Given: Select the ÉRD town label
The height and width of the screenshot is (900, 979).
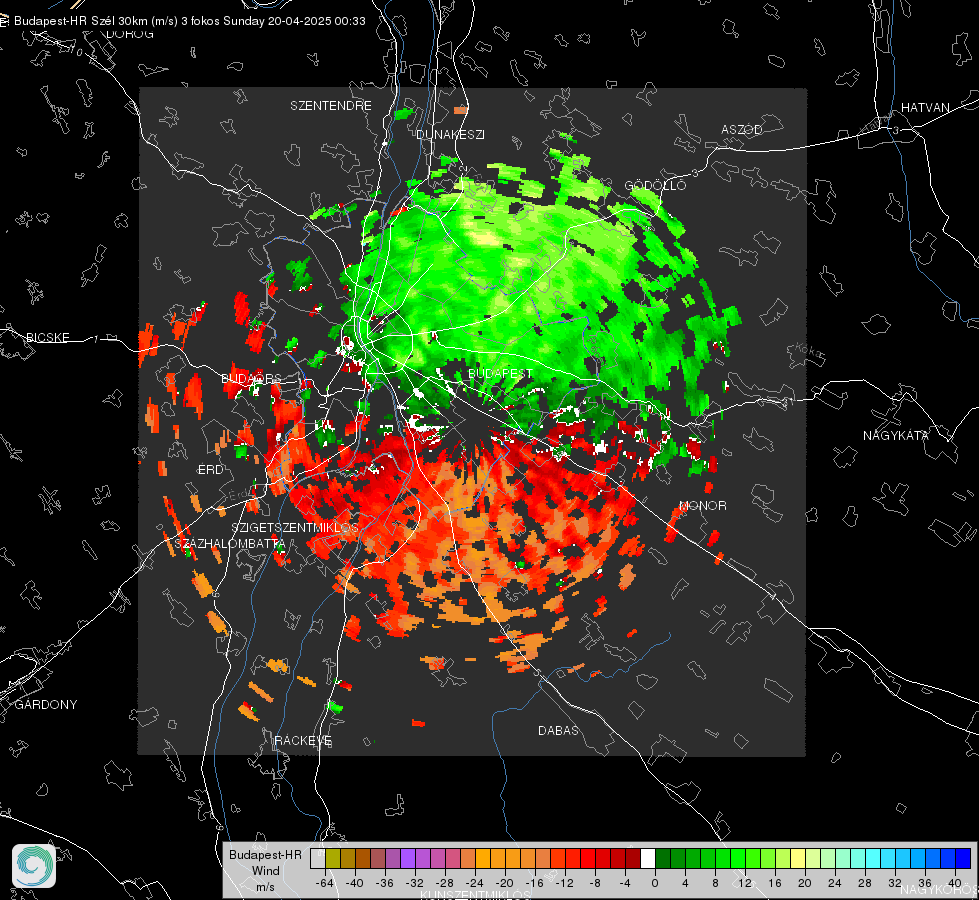Looking at the screenshot, I should click(x=210, y=470).
